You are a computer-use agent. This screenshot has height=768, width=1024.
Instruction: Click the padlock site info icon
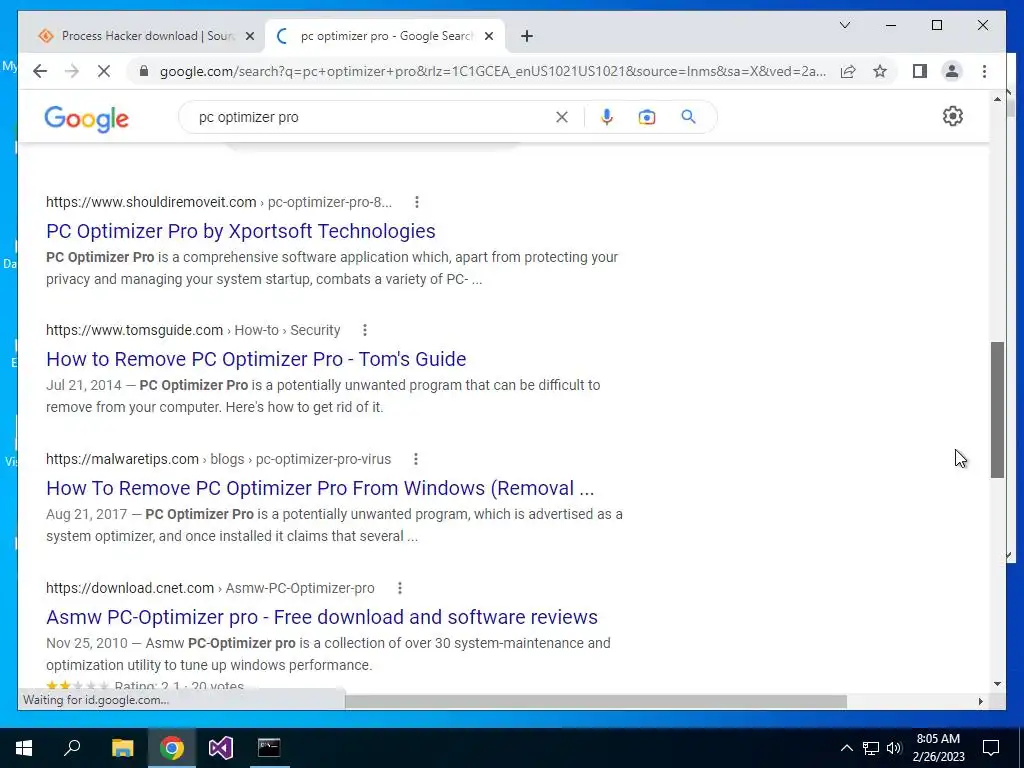pos(144,71)
